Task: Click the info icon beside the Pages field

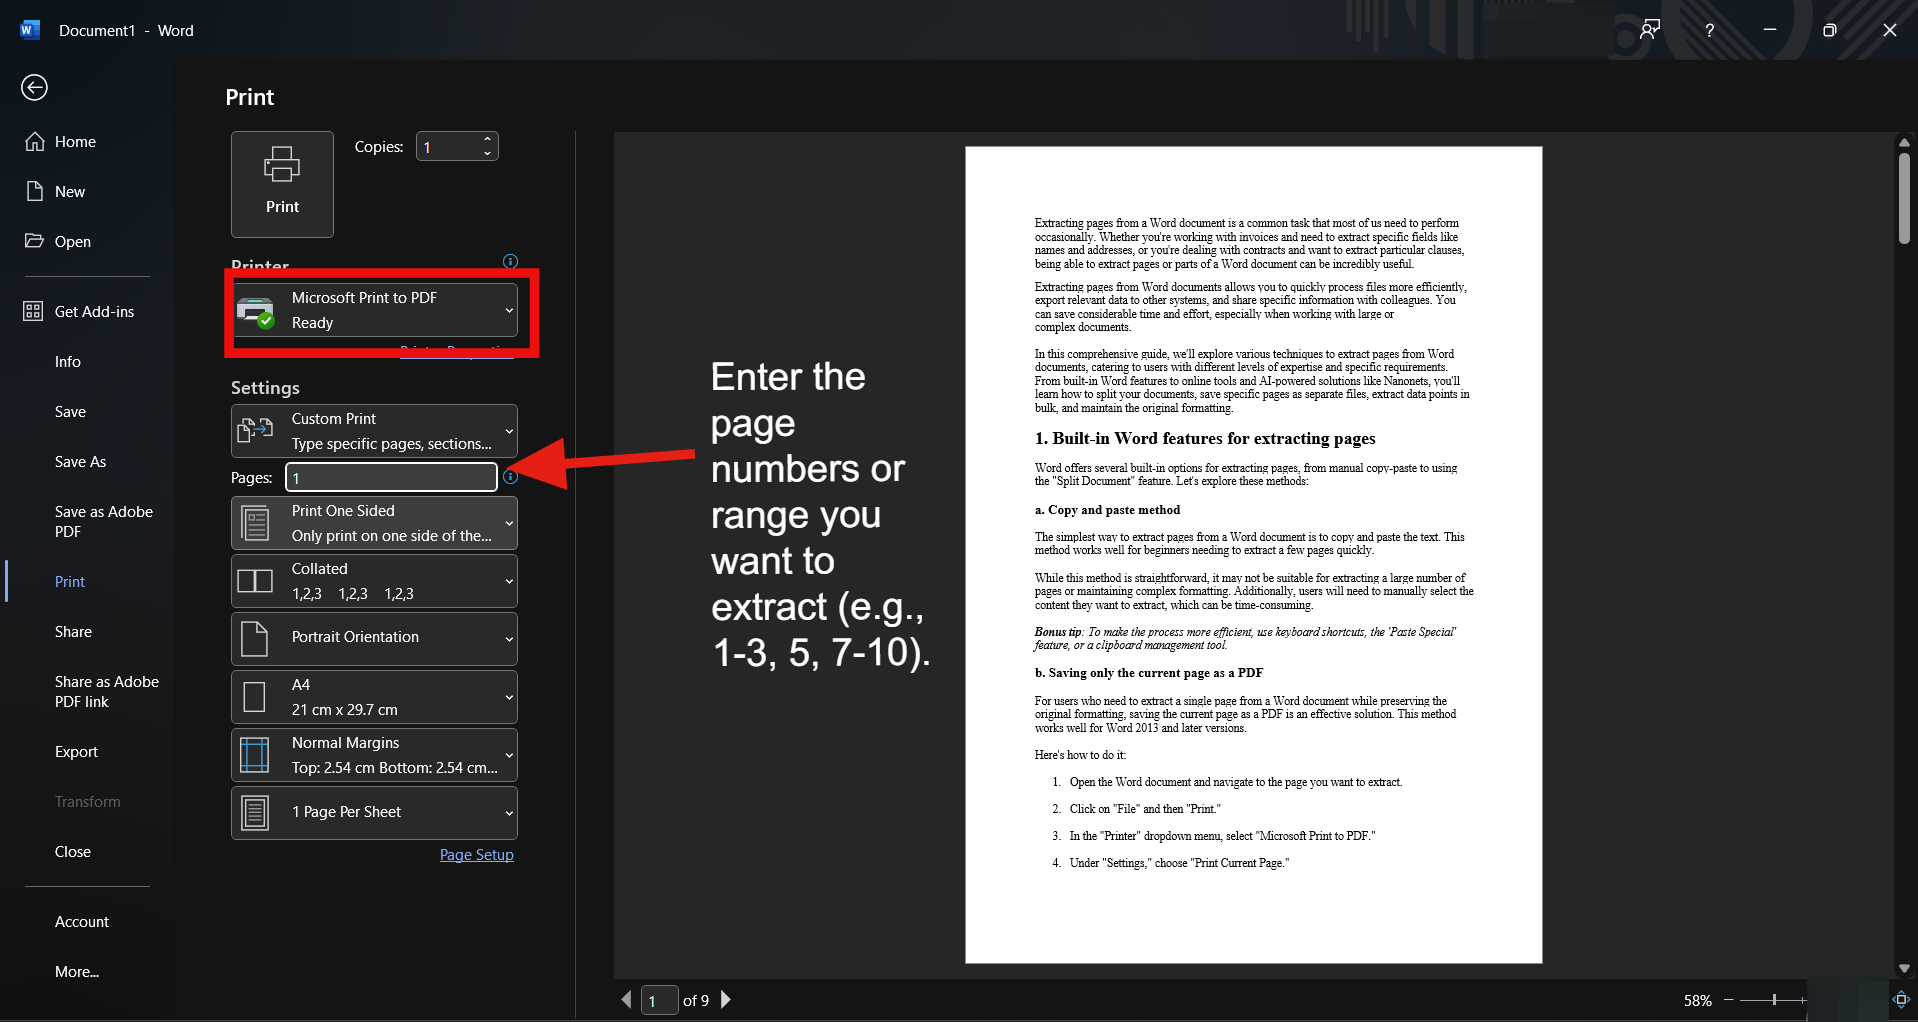Action: tap(511, 477)
